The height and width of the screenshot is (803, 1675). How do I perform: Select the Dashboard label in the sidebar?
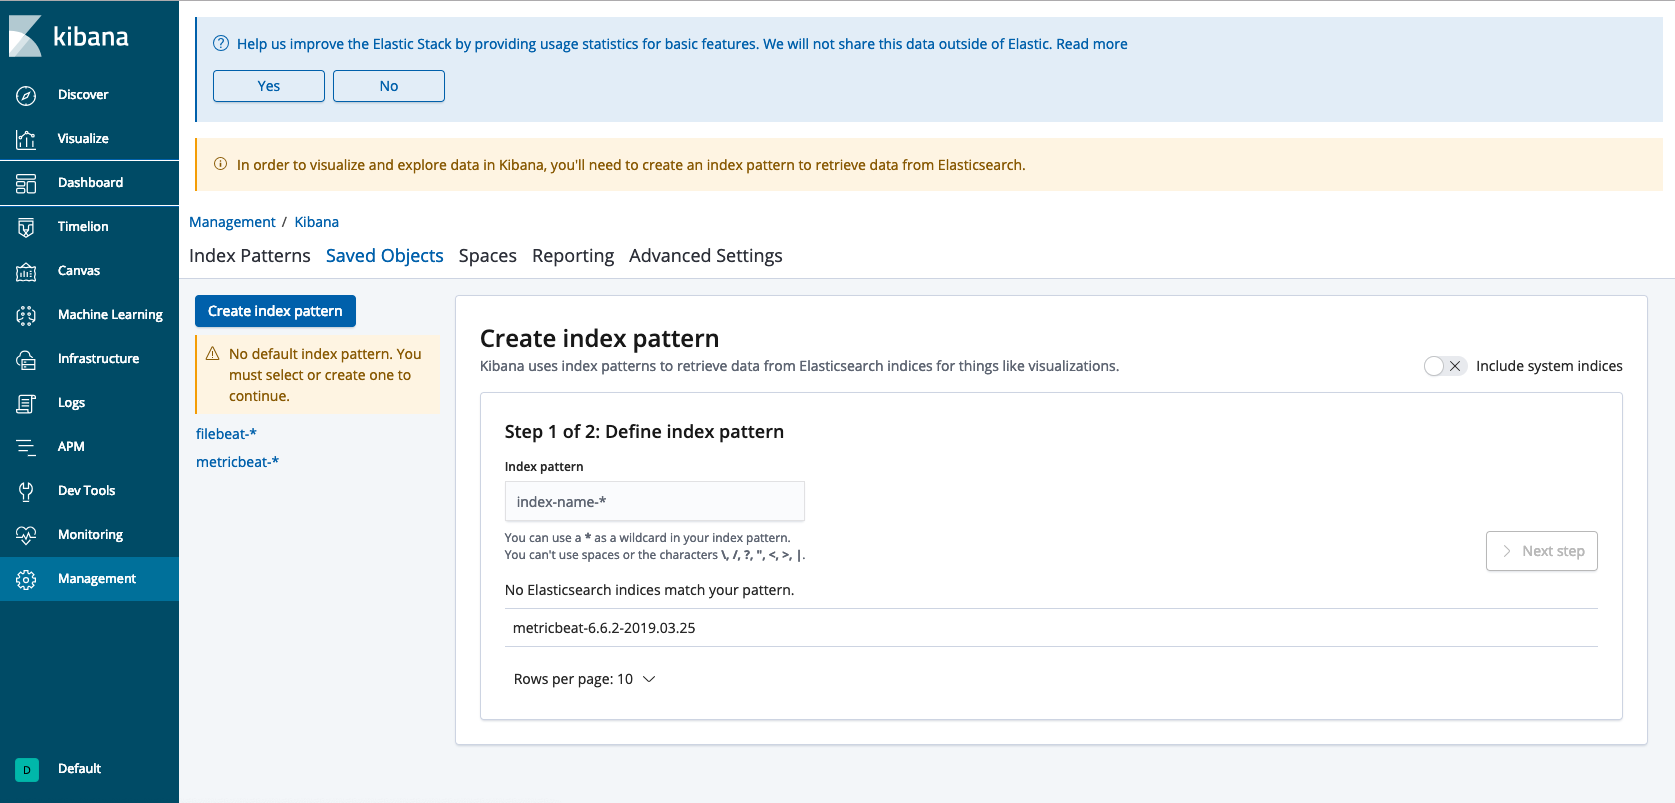[x=91, y=182]
